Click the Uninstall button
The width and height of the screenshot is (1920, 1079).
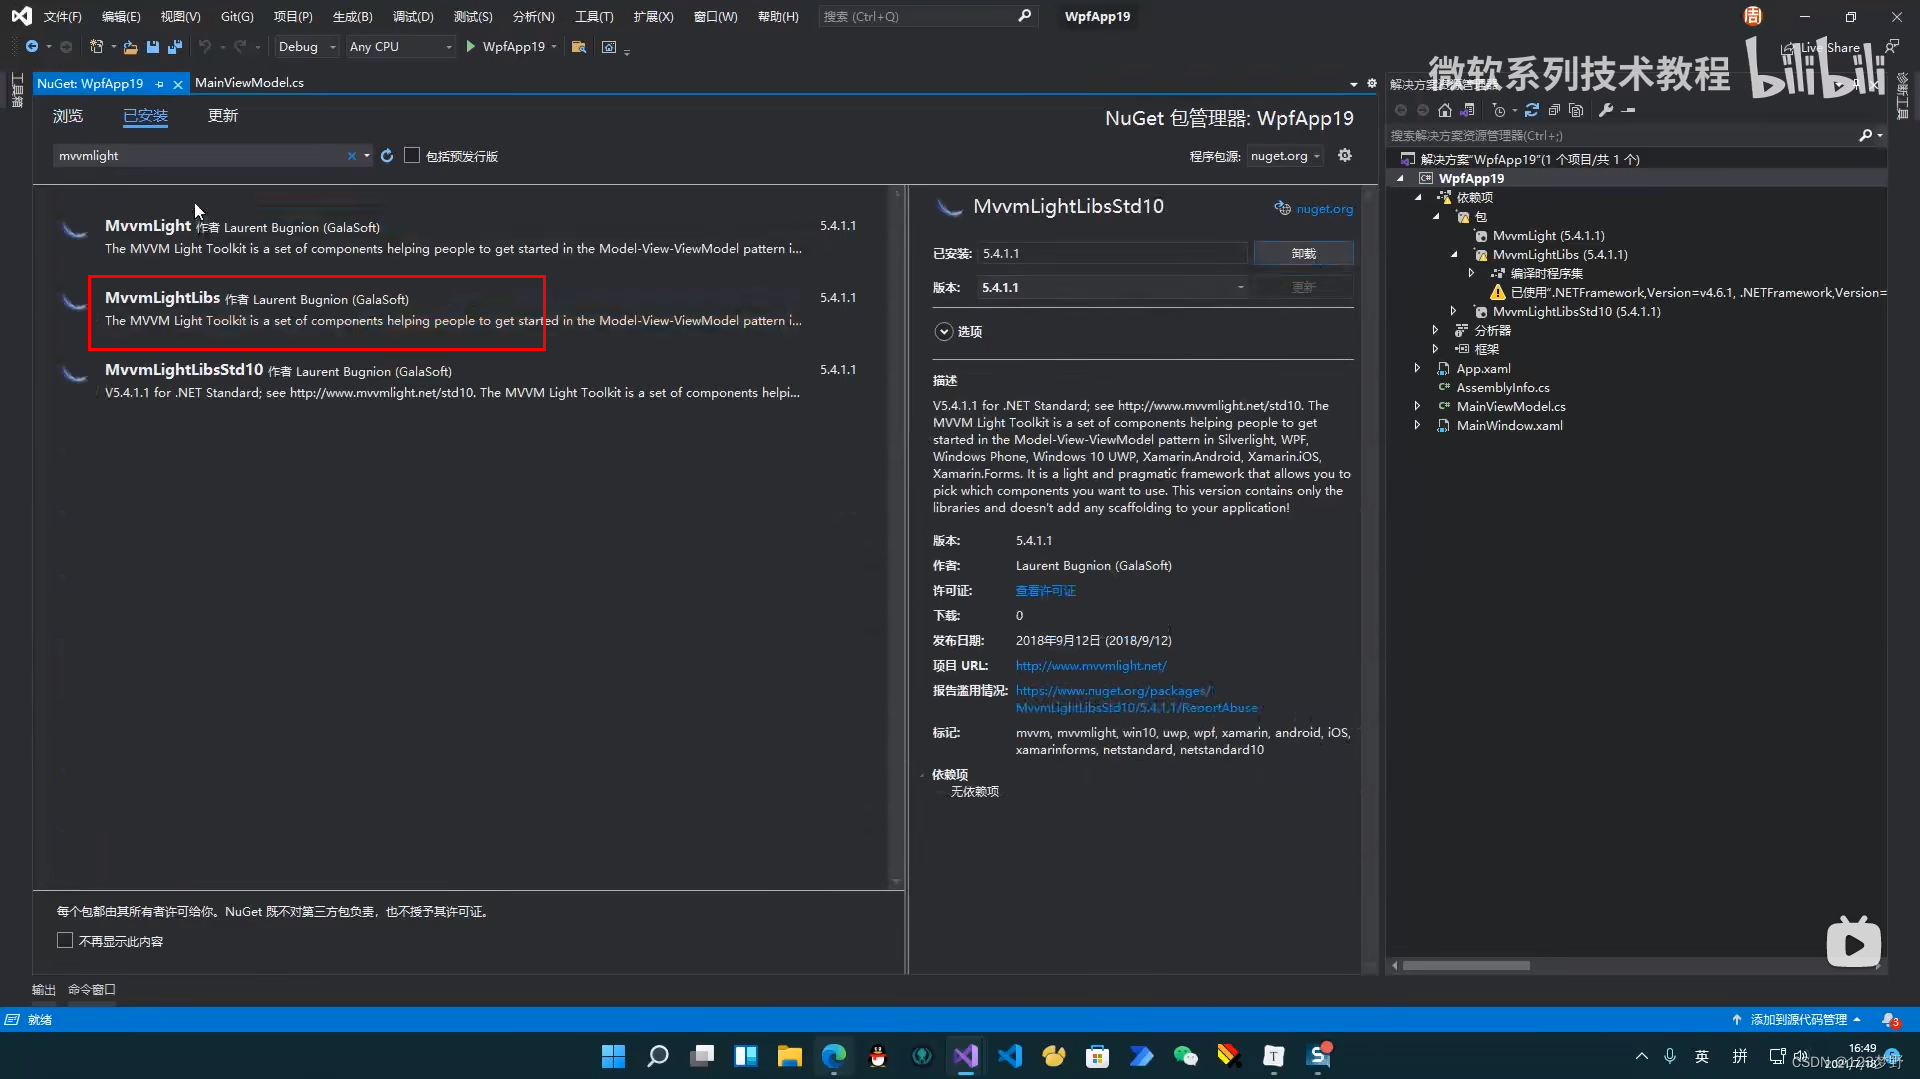pyautogui.click(x=1303, y=253)
